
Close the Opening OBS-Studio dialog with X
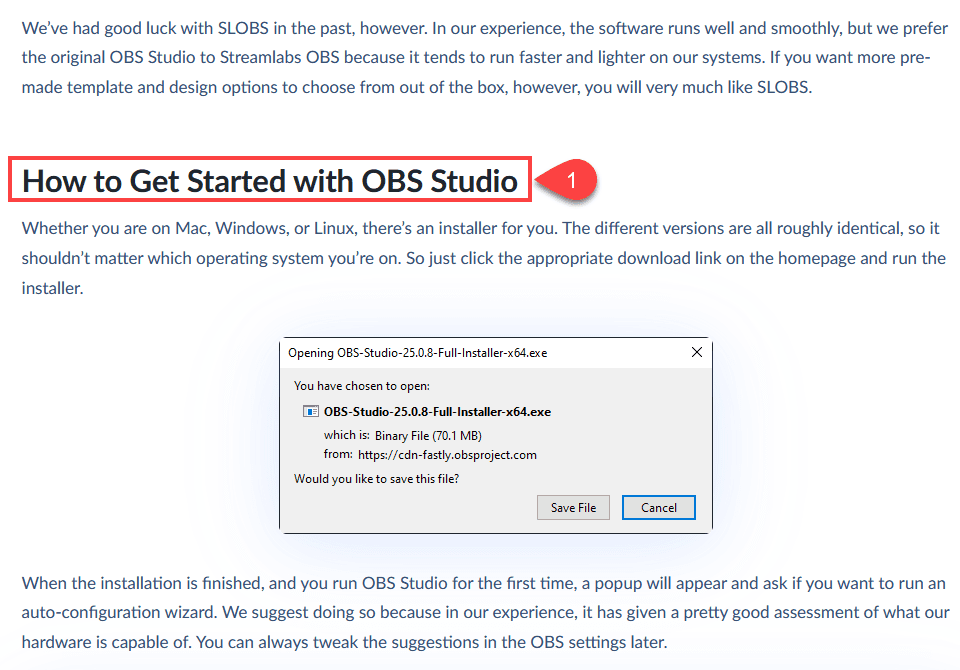tap(696, 352)
